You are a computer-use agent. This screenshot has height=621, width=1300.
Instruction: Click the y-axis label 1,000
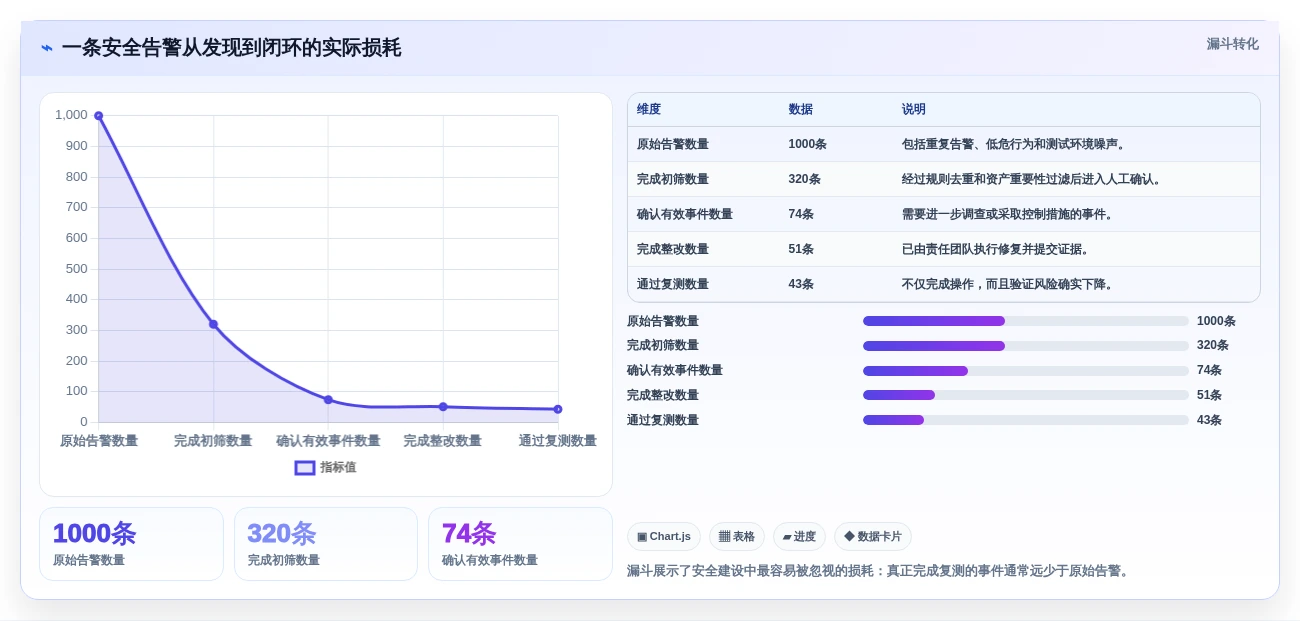coord(71,115)
